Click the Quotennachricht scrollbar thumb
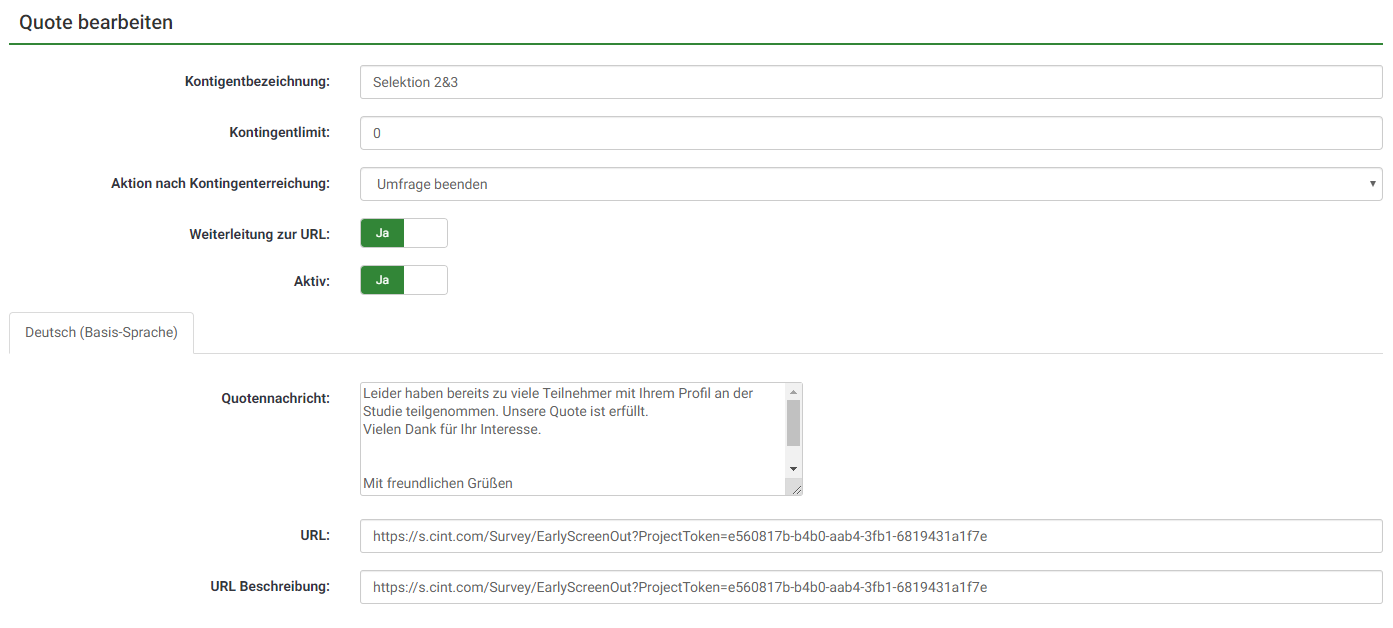This screenshot has width=1393, height=628. point(794,423)
